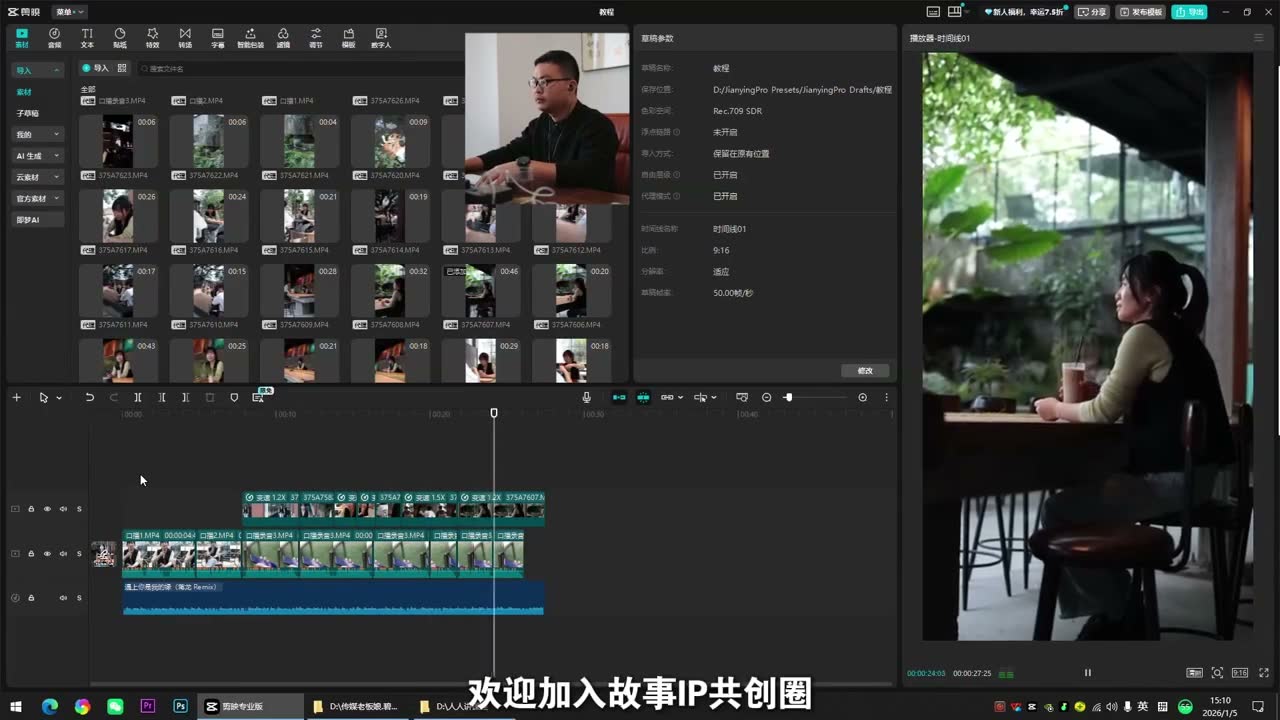
Task: Open the 数字人 (Digital human) panel
Action: (381, 38)
